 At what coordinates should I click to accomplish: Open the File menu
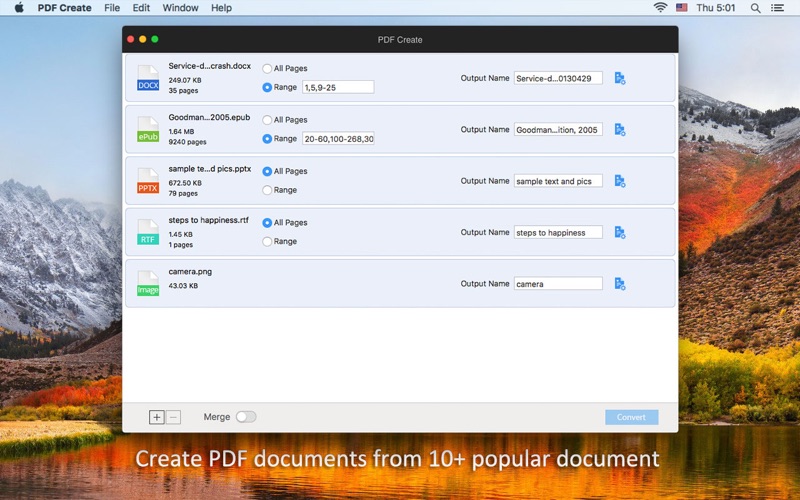pos(112,8)
